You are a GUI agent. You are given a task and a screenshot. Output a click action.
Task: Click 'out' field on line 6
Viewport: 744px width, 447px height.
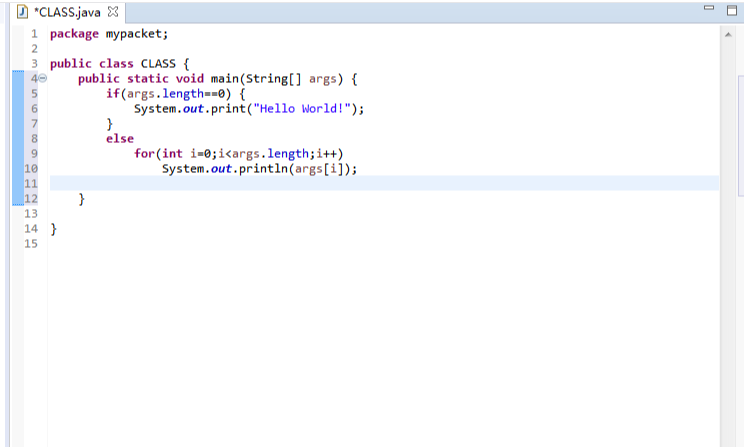193,109
